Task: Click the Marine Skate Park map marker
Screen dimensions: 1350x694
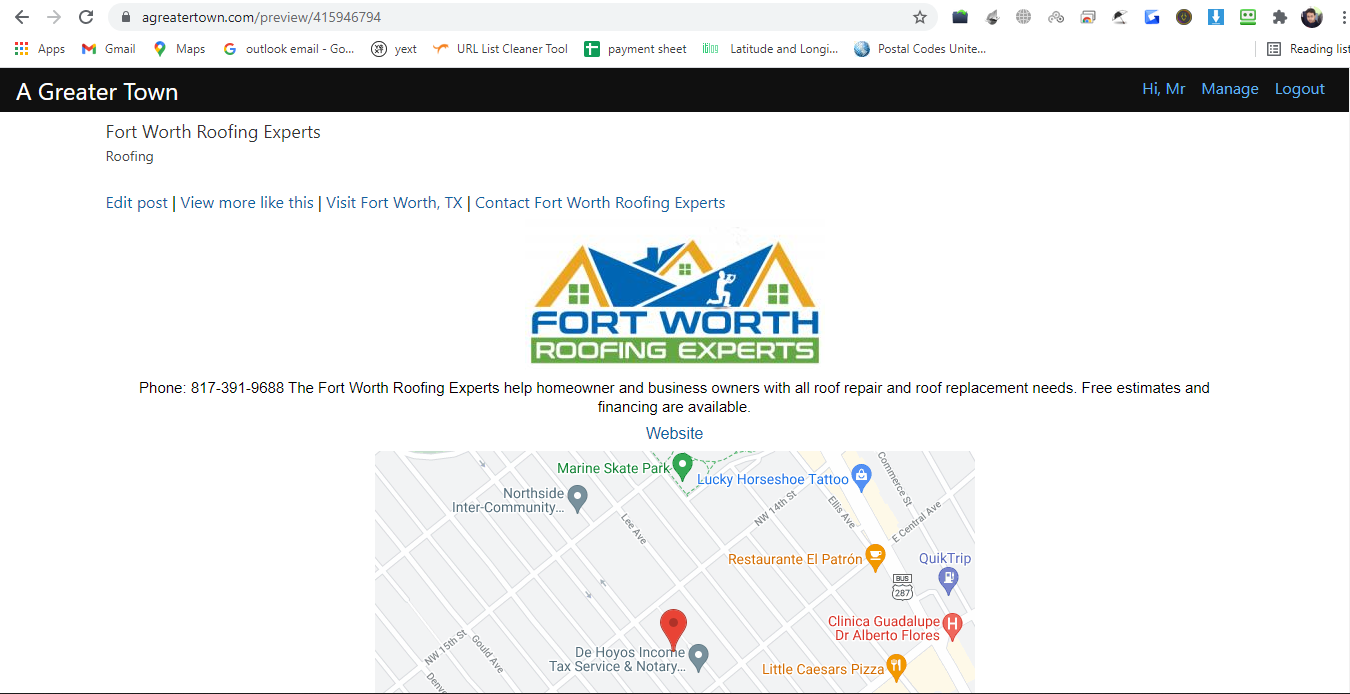Action: (683, 466)
